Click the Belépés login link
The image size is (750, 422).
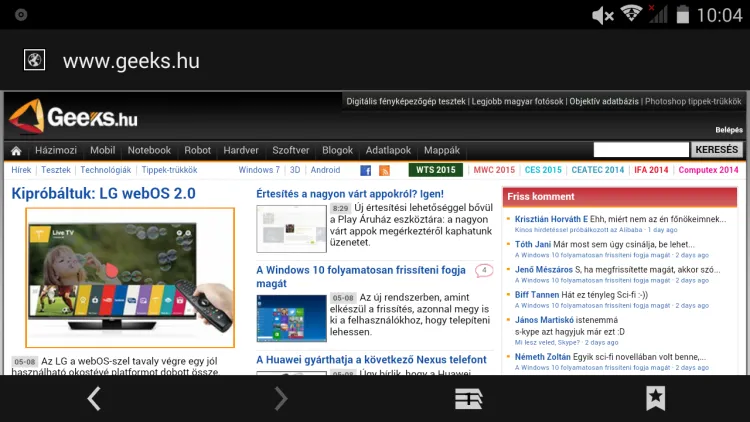pos(729,130)
